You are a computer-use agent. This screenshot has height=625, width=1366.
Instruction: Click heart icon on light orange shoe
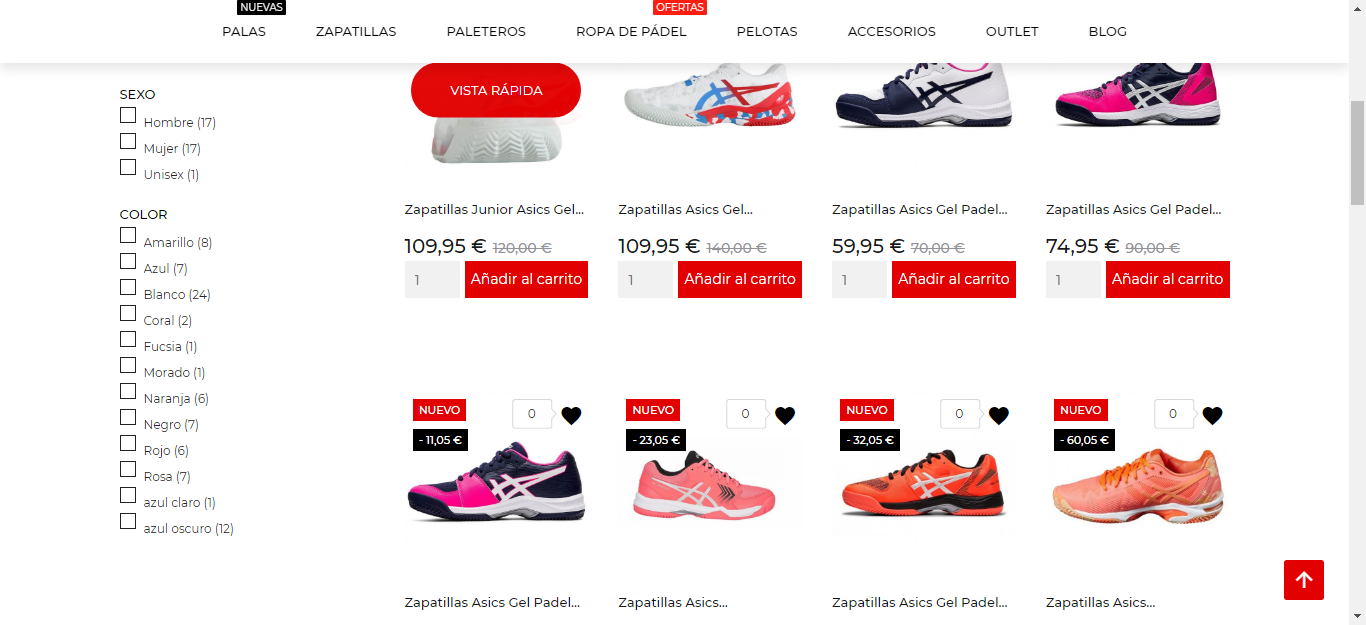(x=1212, y=415)
